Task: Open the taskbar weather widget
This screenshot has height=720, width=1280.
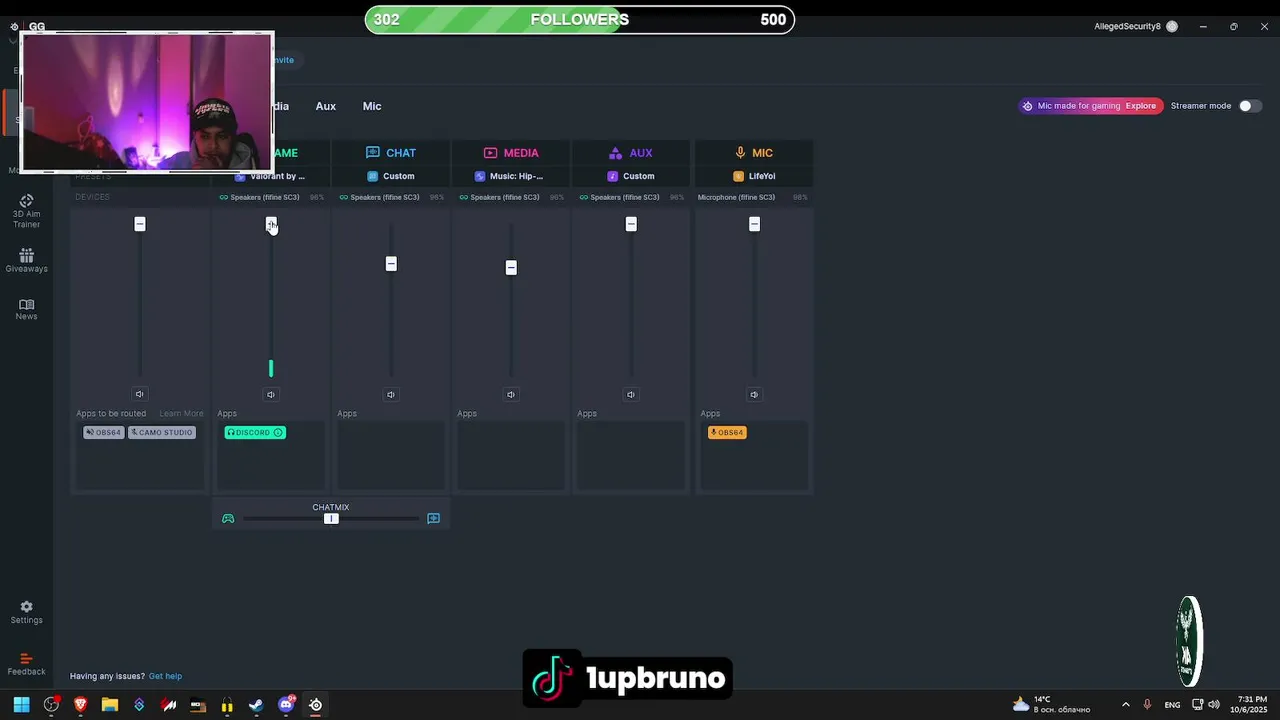Action: tap(1051, 704)
